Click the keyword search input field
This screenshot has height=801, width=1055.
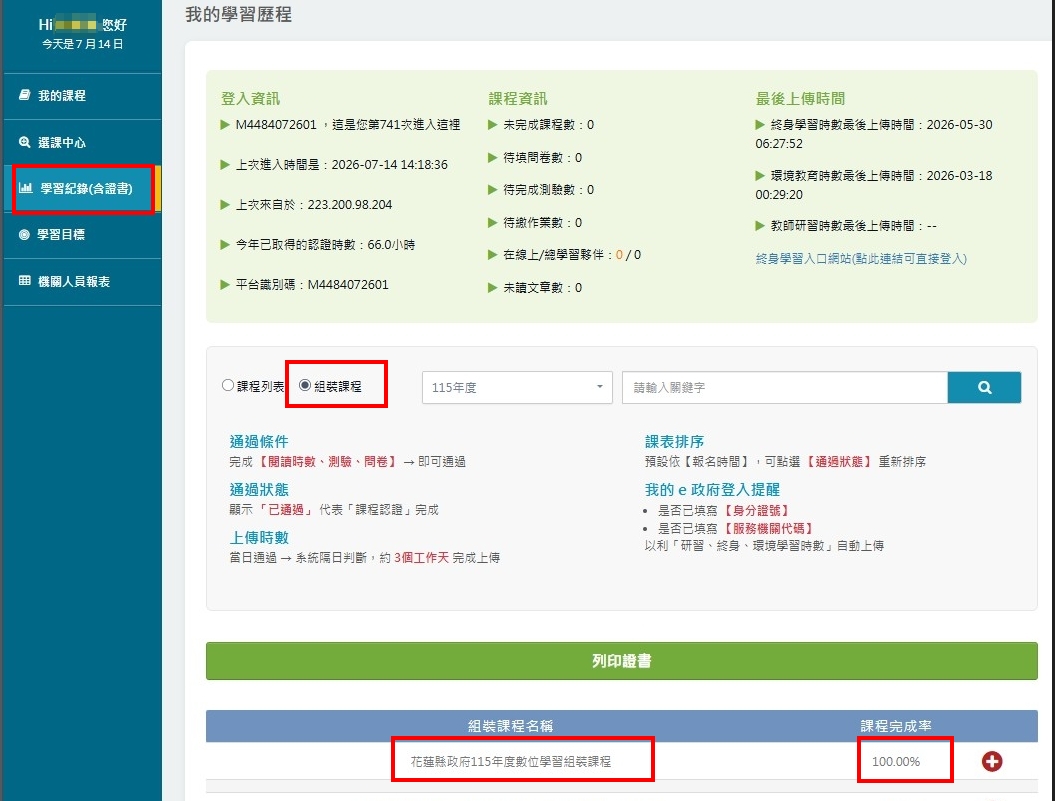tap(785, 388)
